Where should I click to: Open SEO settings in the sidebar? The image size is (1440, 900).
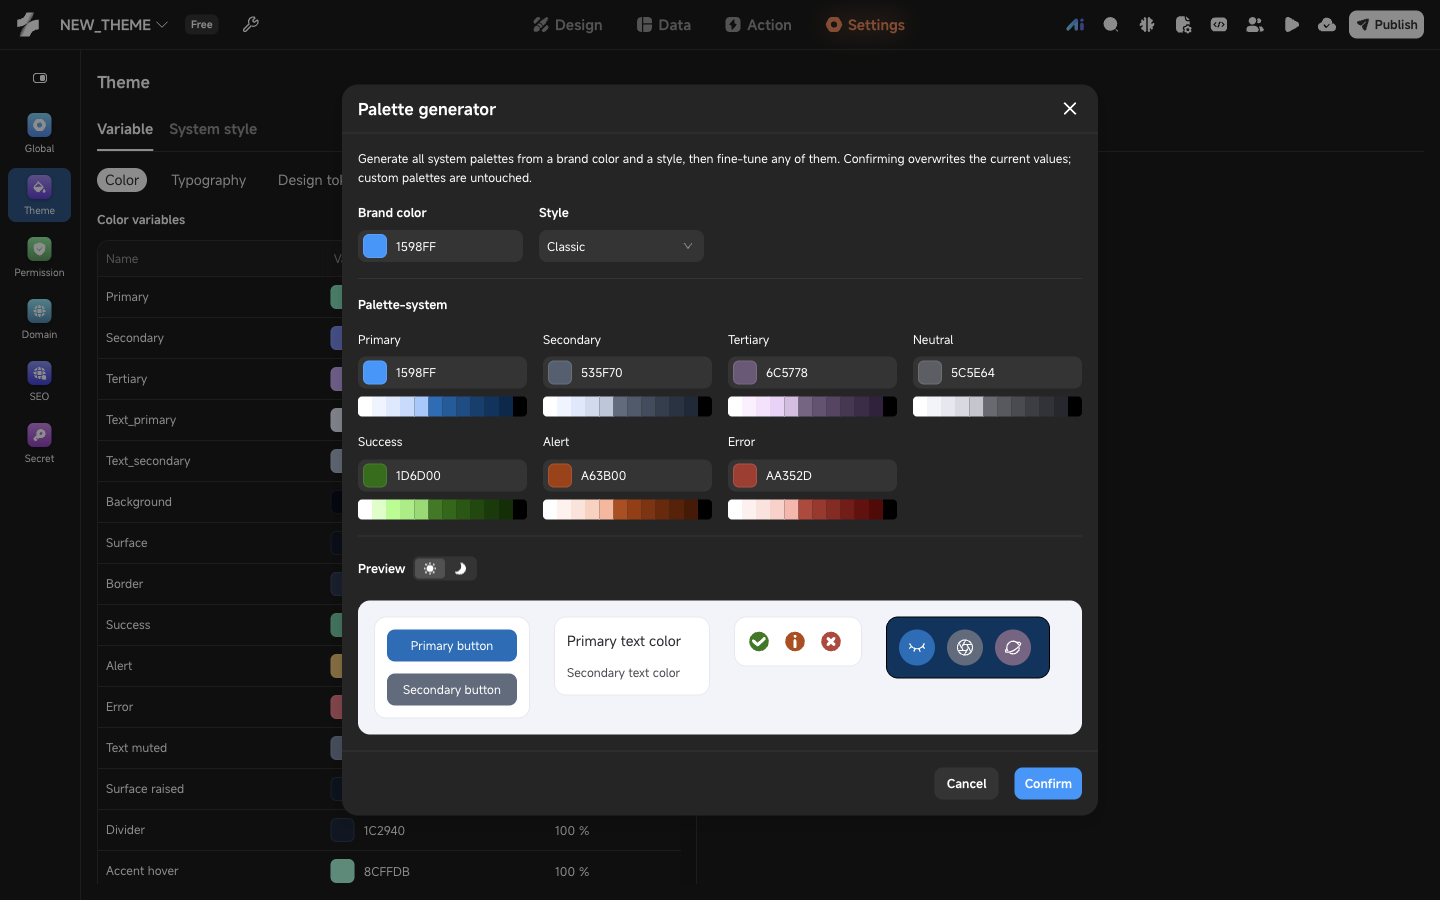[x=39, y=381]
